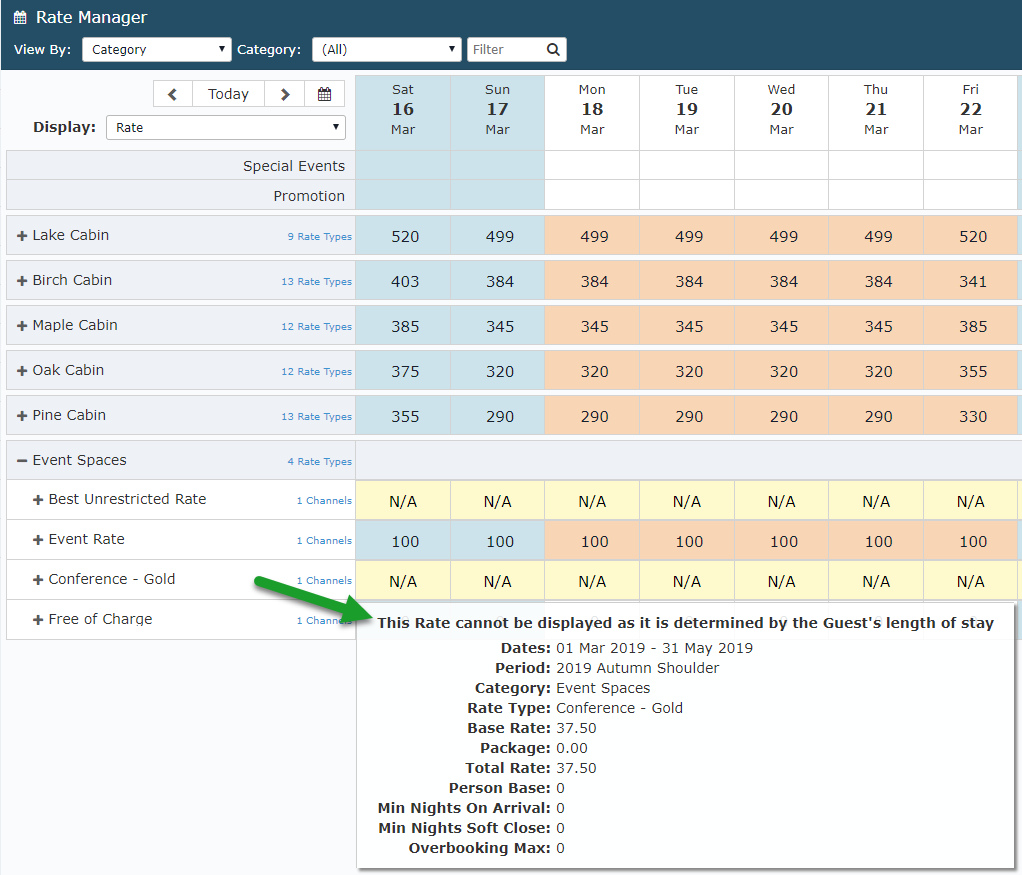Open Maple Cabin 12 Rate Types link

coord(316,327)
